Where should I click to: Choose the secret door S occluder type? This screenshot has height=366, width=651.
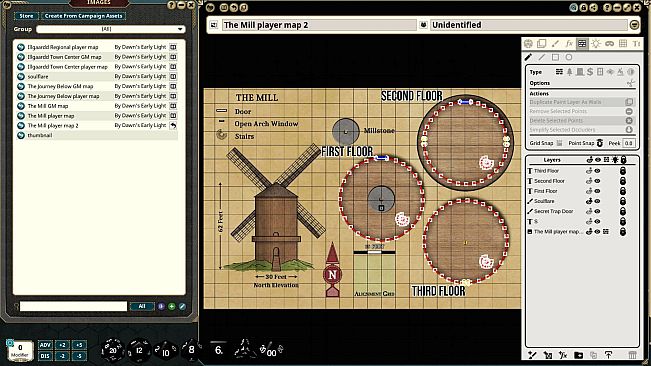(x=590, y=72)
